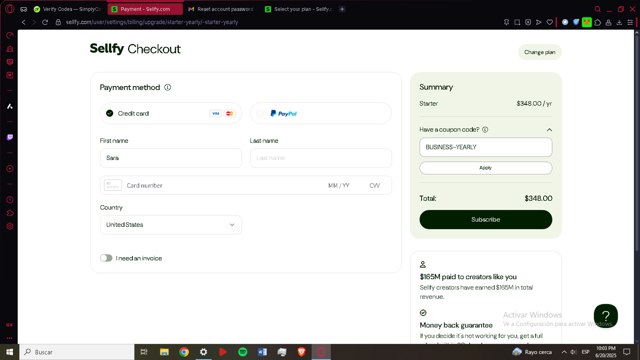The height and width of the screenshot is (360, 640).
Task: Add page to bookmarks heart icon
Action: 550,22
